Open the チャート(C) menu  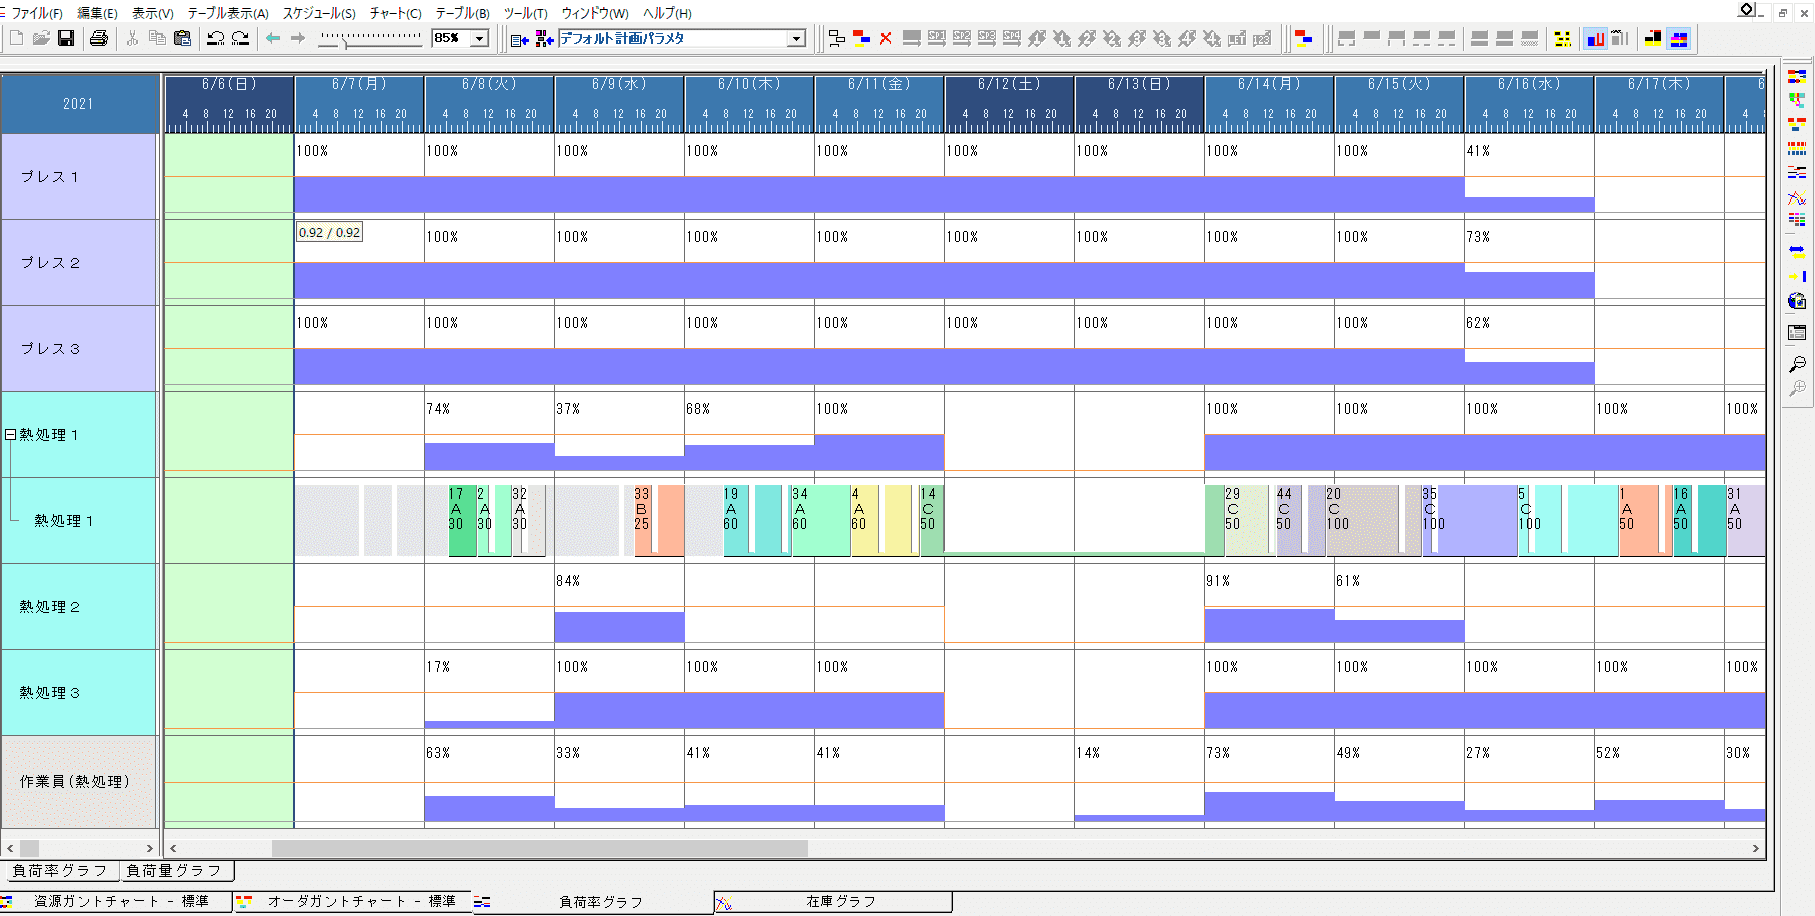[395, 13]
